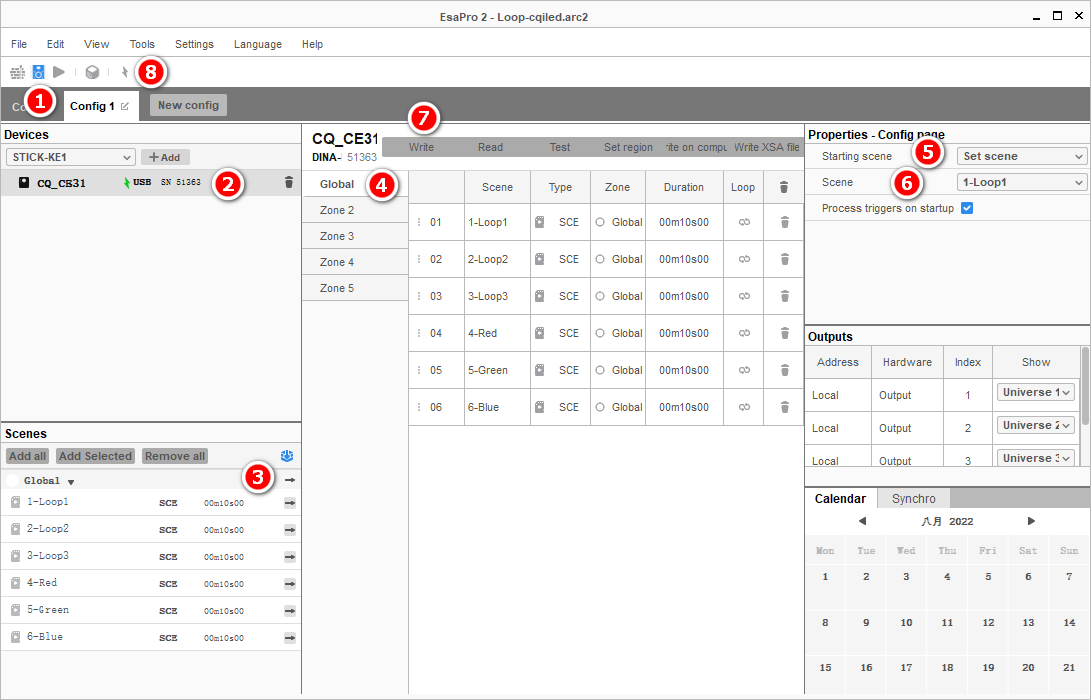Click the blue speaker icon in toolbar
The width and height of the screenshot is (1091, 700).
pyautogui.click(x=39, y=72)
